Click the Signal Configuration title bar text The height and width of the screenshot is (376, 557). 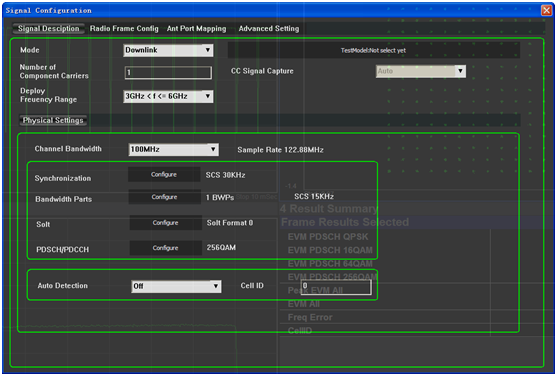pyautogui.click(x=49, y=10)
